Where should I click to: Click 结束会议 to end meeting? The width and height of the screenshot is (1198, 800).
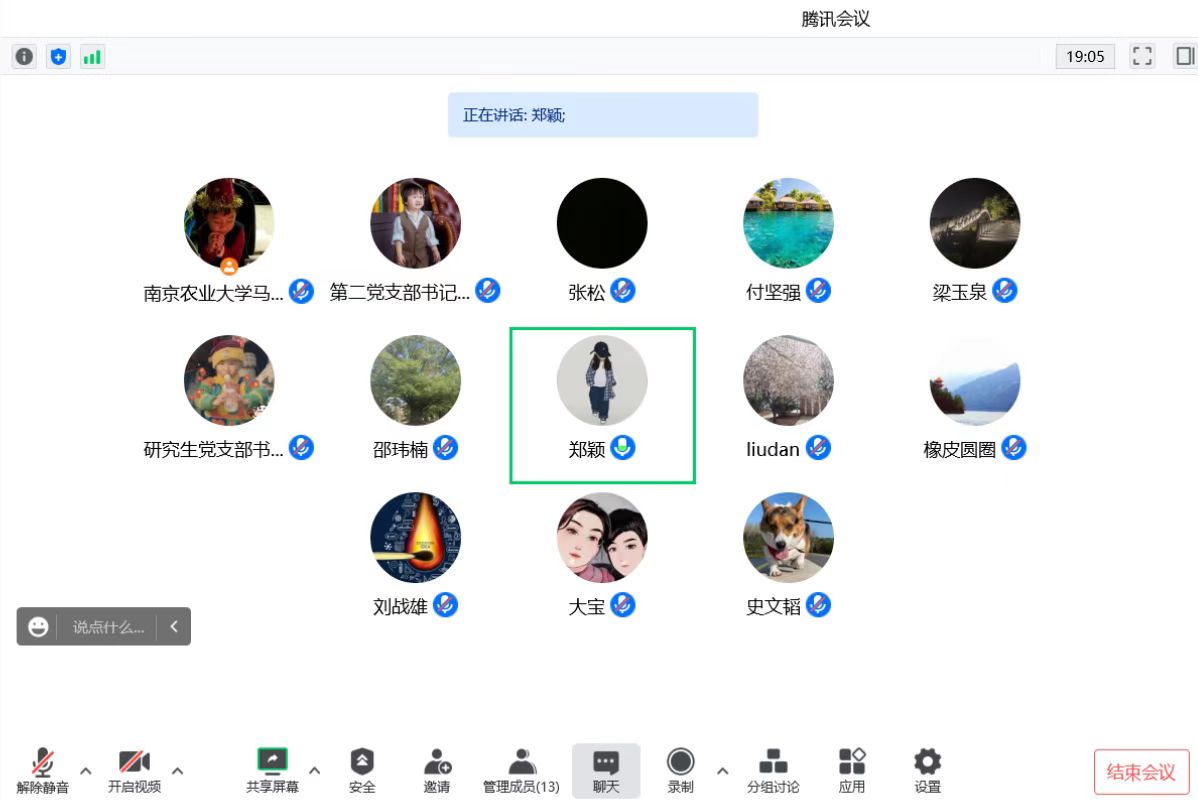click(1141, 772)
